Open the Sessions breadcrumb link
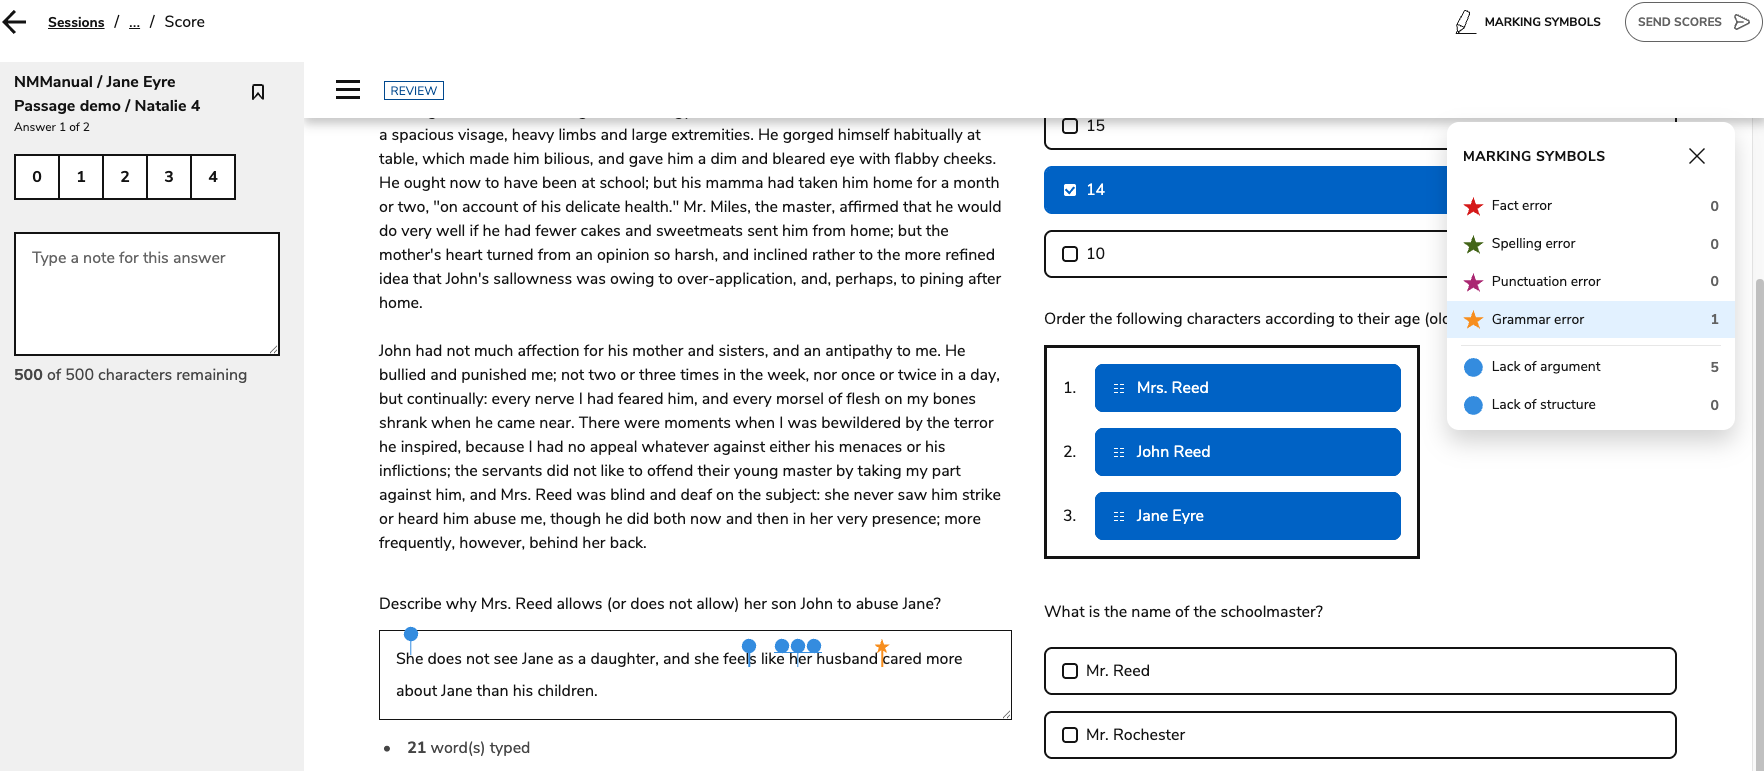Image resolution: width=1764 pixels, height=771 pixels. tap(76, 22)
